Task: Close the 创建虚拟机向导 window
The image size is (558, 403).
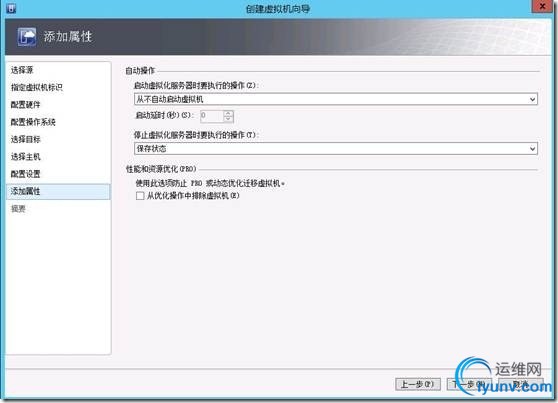Action: (x=542, y=6)
